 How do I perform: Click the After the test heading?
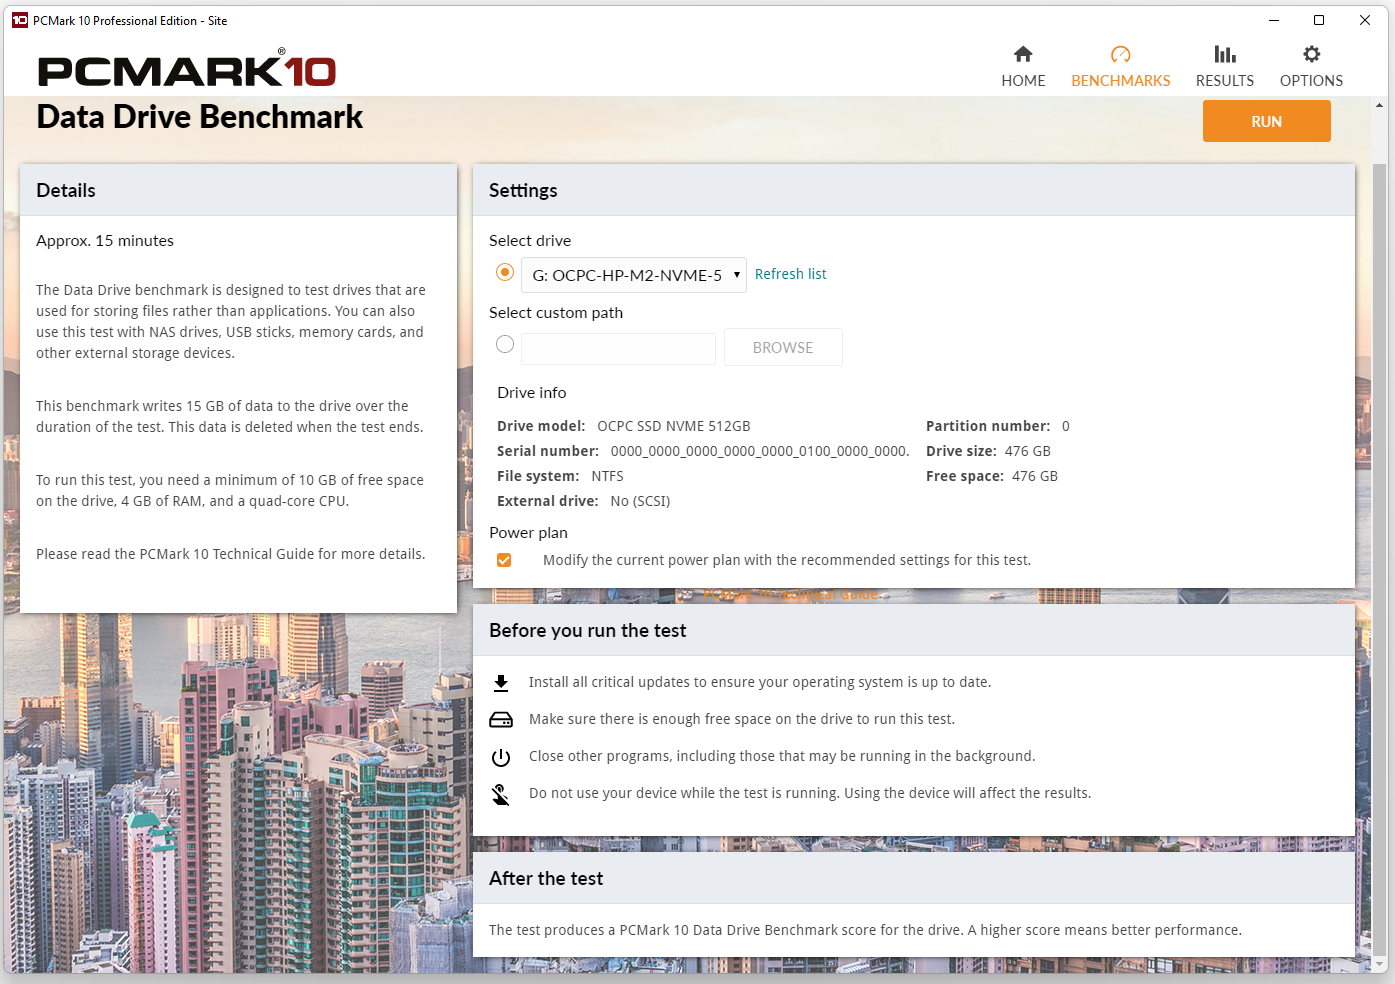[x=546, y=879]
